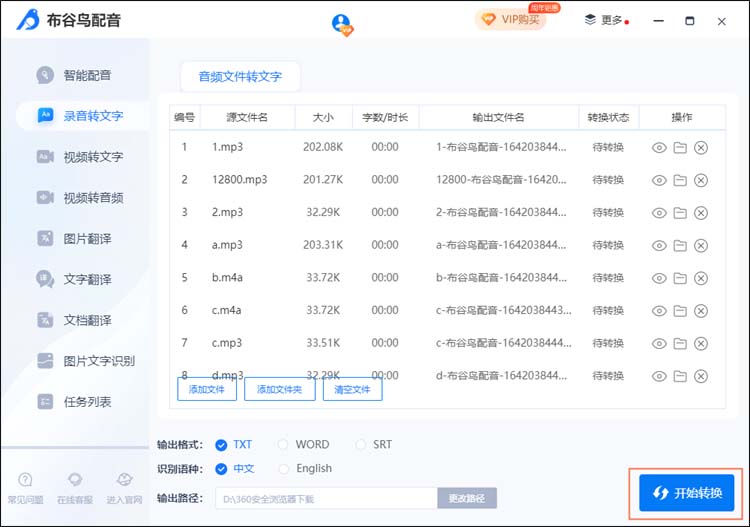Click 清空文件 to clear the list
Image resolution: width=750 pixels, height=527 pixels.
(x=352, y=389)
